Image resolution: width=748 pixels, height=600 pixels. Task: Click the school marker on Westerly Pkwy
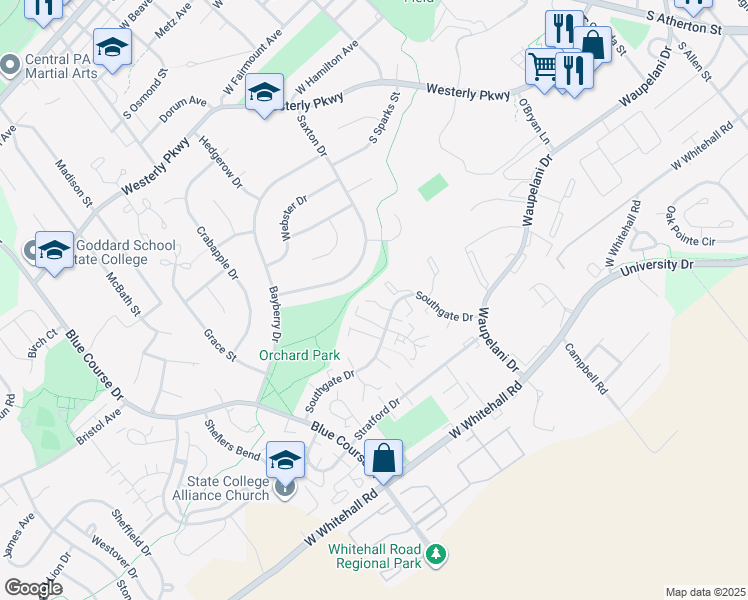pyautogui.click(x=264, y=93)
